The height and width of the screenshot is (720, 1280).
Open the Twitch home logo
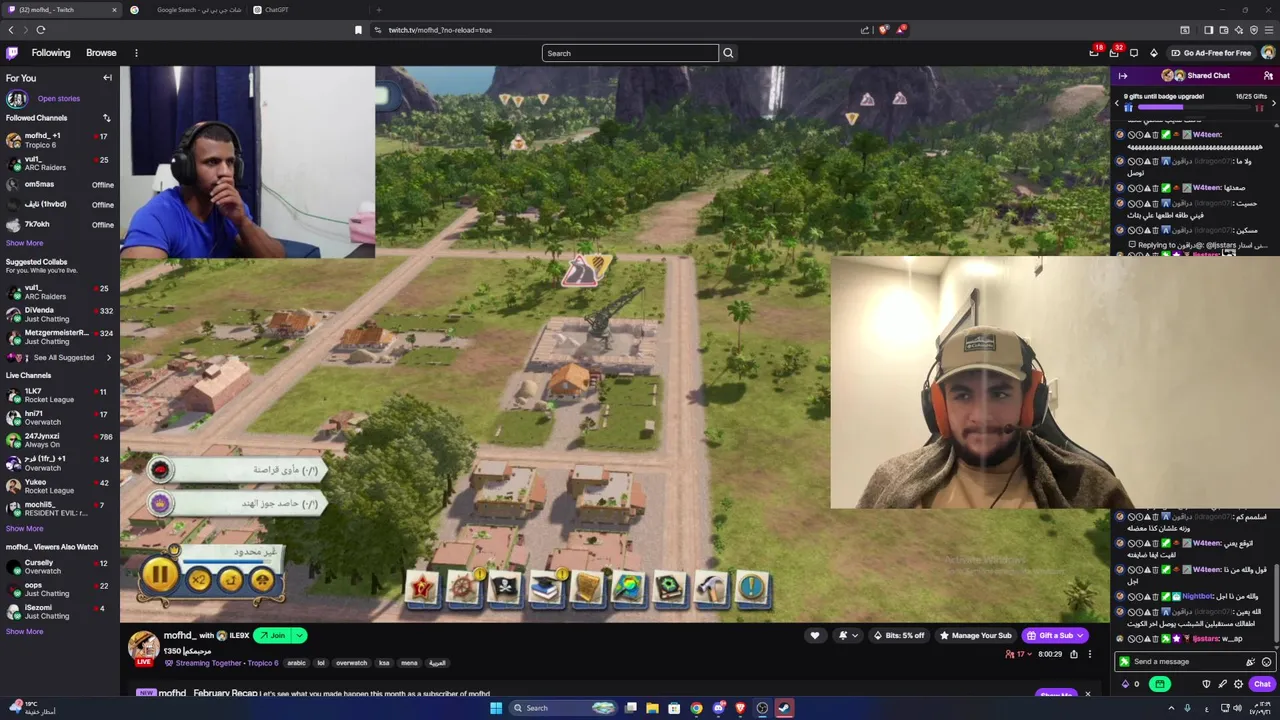(x=12, y=53)
